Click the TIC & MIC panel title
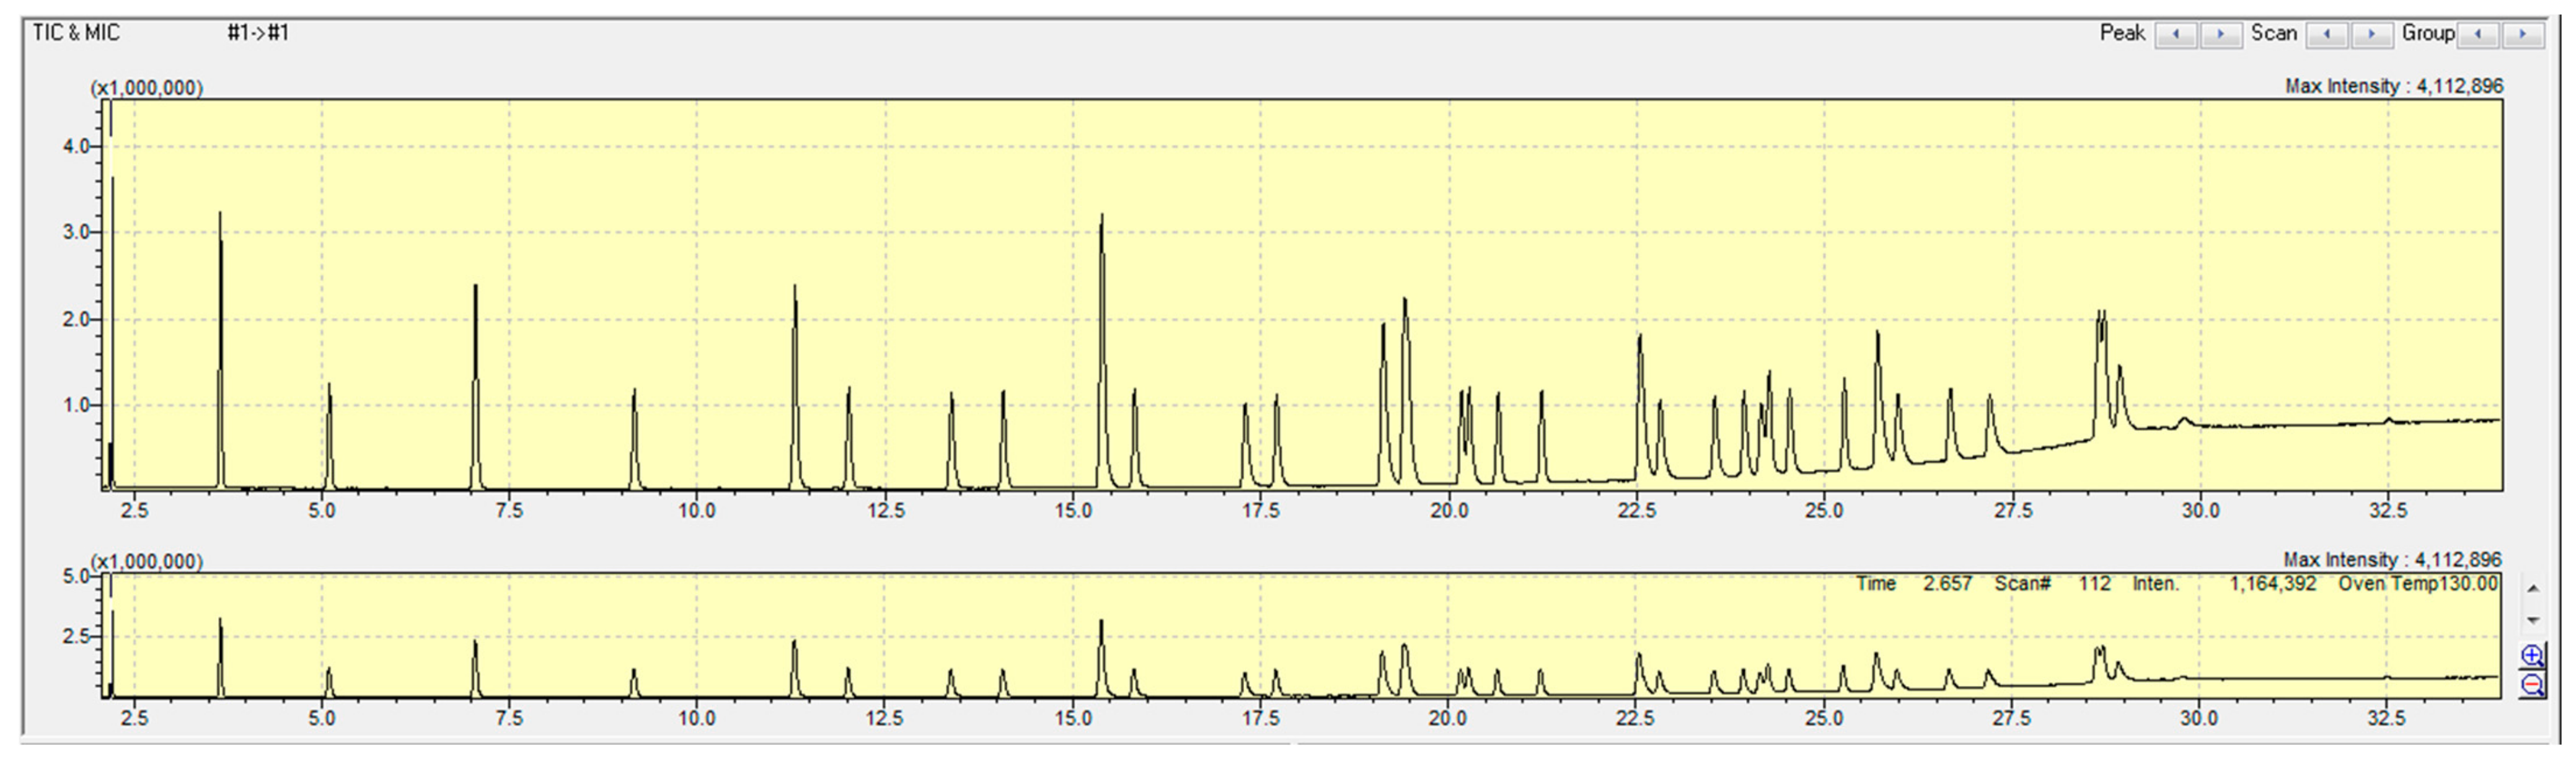This screenshot has height=761, width=2576. point(76,33)
